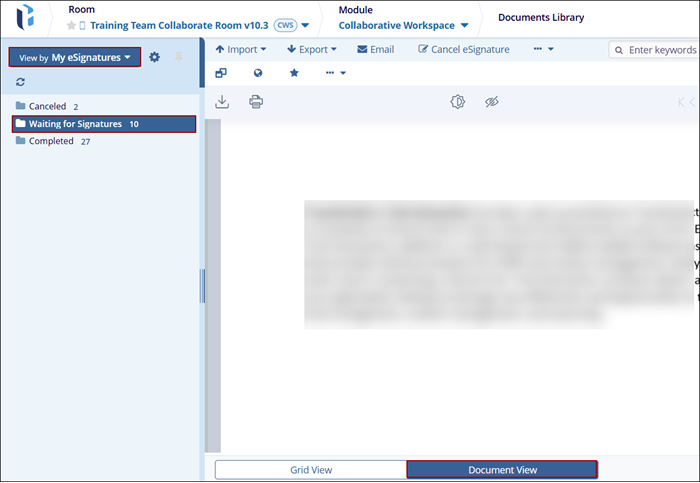This screenshot has width=700, height=483.
Task: Print the document using the printer icon
Action: pos(256,102)
